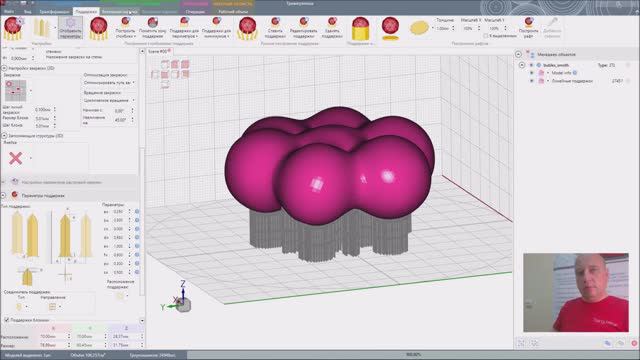Screen dimensions: 640x360
Task: Click the rightmost red view preset icon, top row
Action: click(x=185, y=64)
